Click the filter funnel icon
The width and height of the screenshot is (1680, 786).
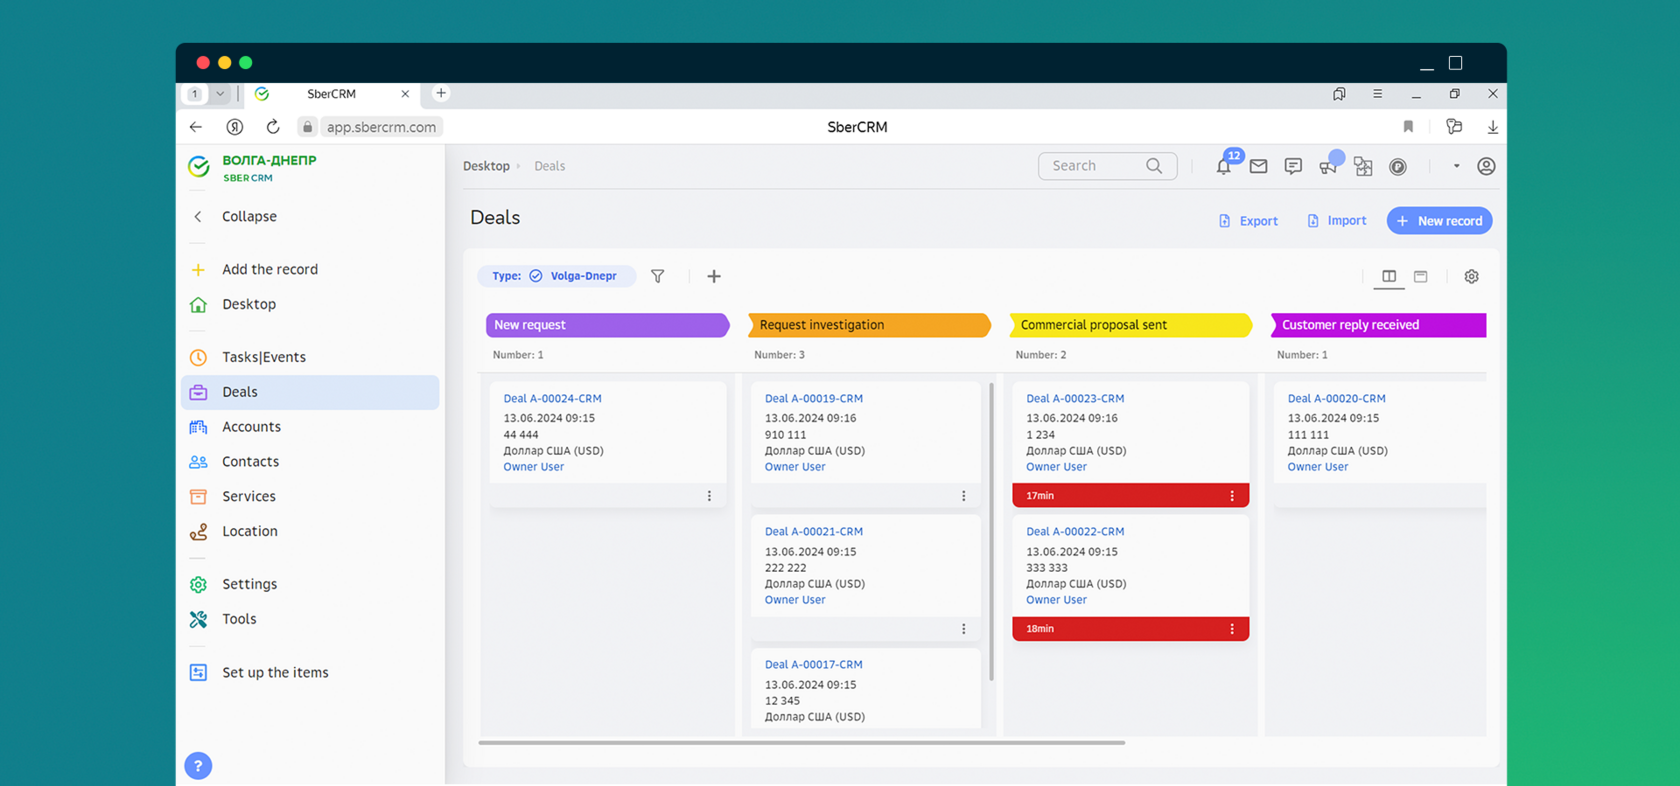pos(658,276)
